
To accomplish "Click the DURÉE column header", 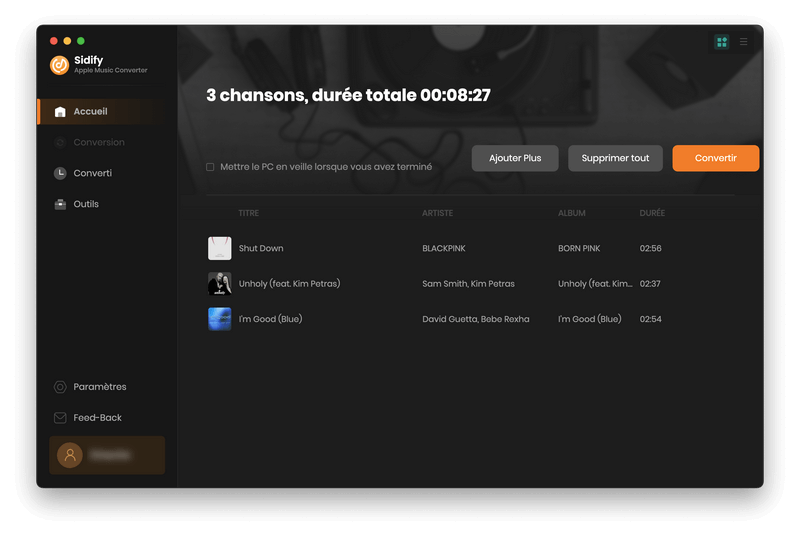I will 651,213.
